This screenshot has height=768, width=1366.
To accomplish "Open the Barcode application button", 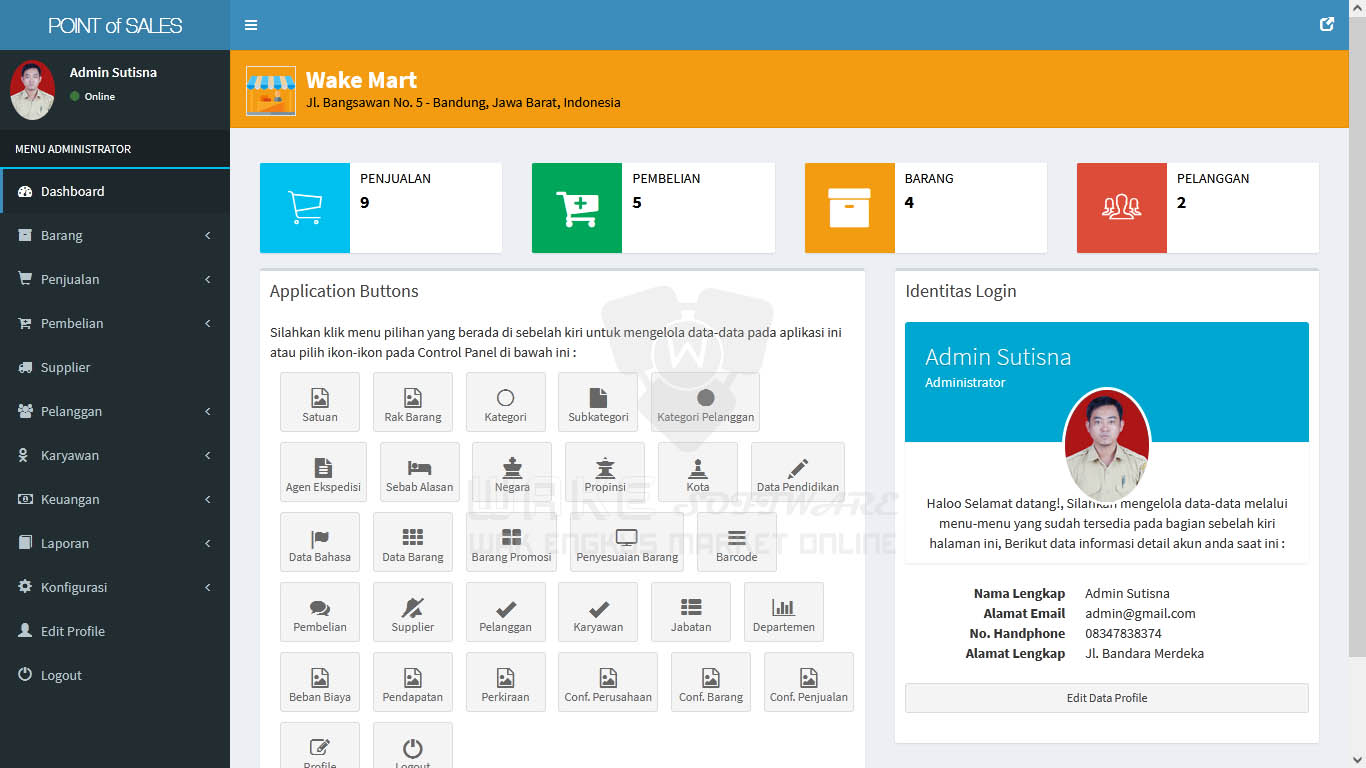I will [737, 542].
